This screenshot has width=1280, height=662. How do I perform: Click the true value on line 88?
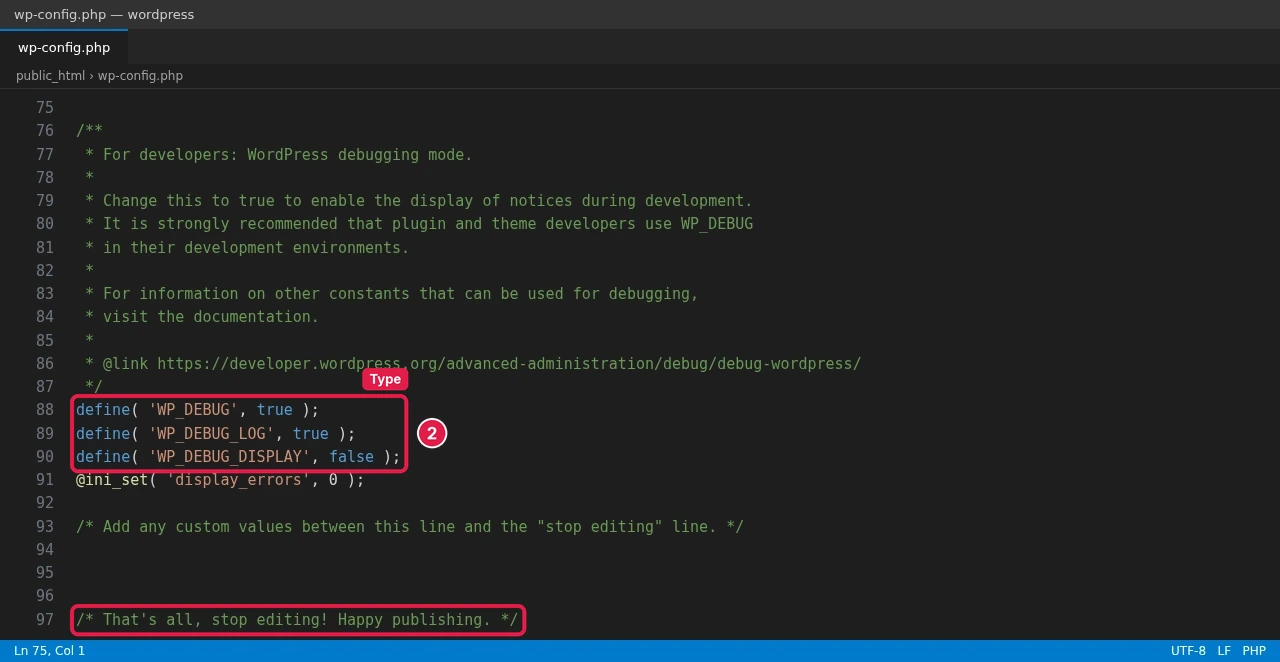[x=275, y=410]
